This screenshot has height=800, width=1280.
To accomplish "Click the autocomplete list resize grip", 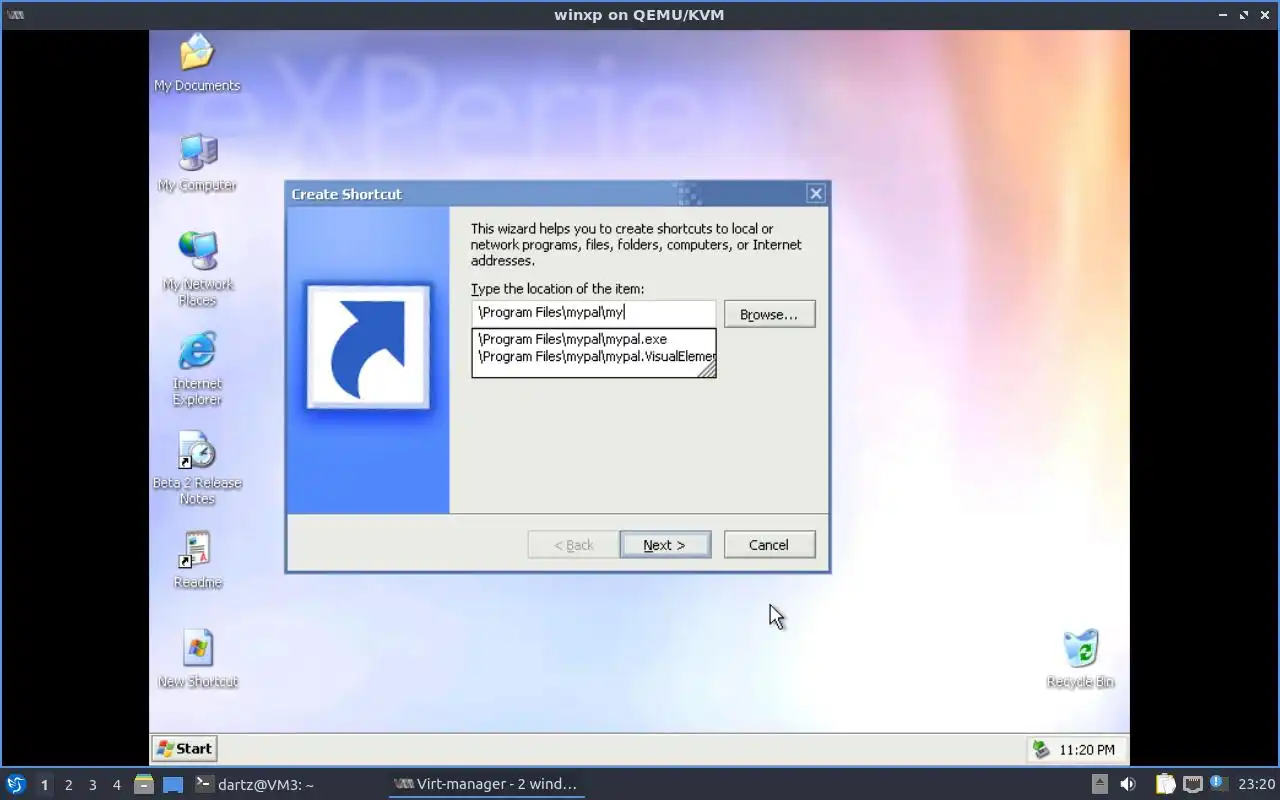I will [x=707, y=369].
